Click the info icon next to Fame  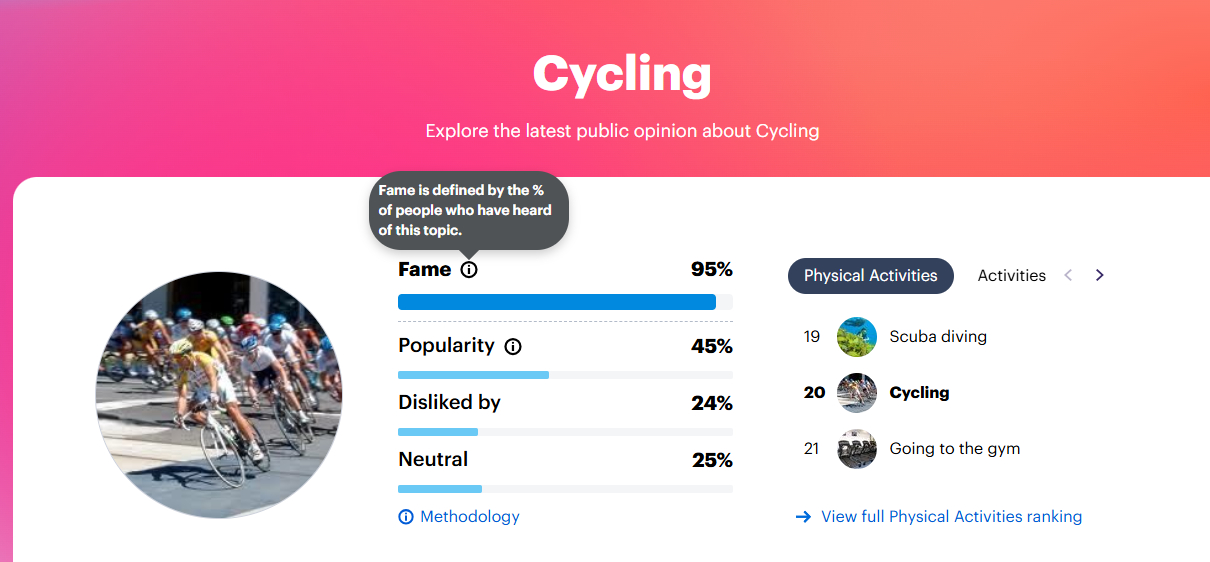coord(469,270)
